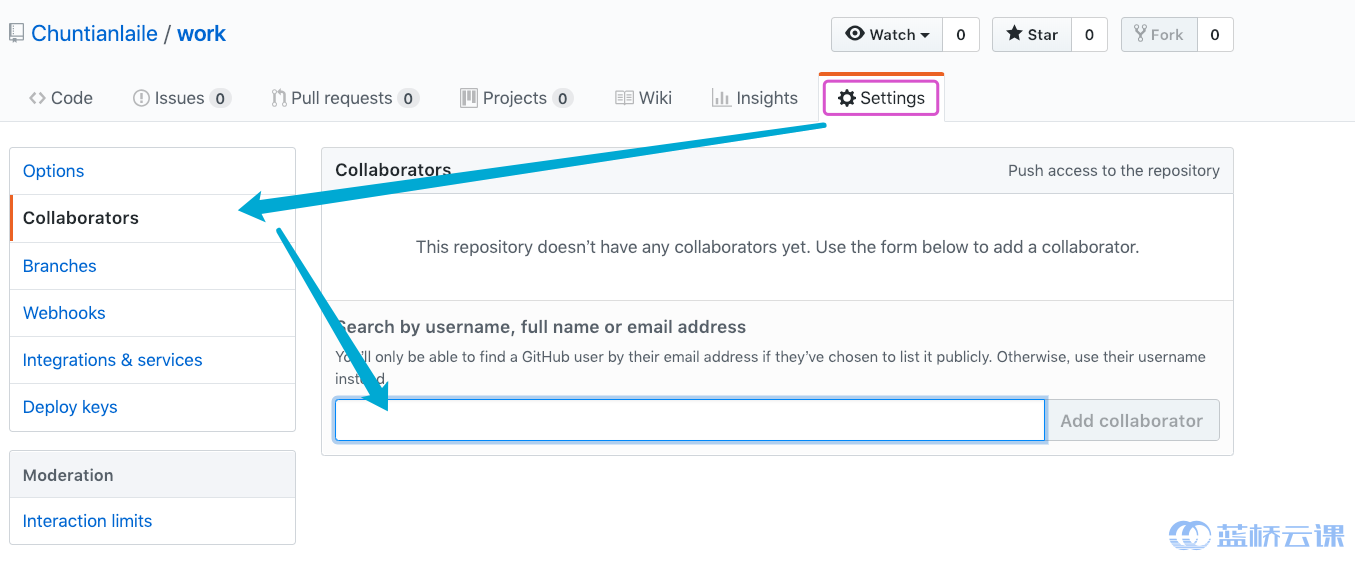Click the Issues counter badge
This screenshot has width=1355, height=566.
click(x=220, y=98)
